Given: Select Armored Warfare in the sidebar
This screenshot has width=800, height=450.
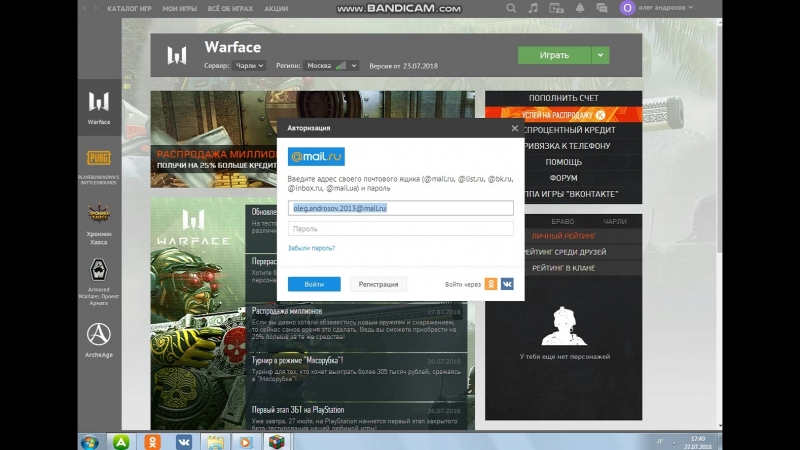Looking at the screenshot, I should tap(99, 282).
